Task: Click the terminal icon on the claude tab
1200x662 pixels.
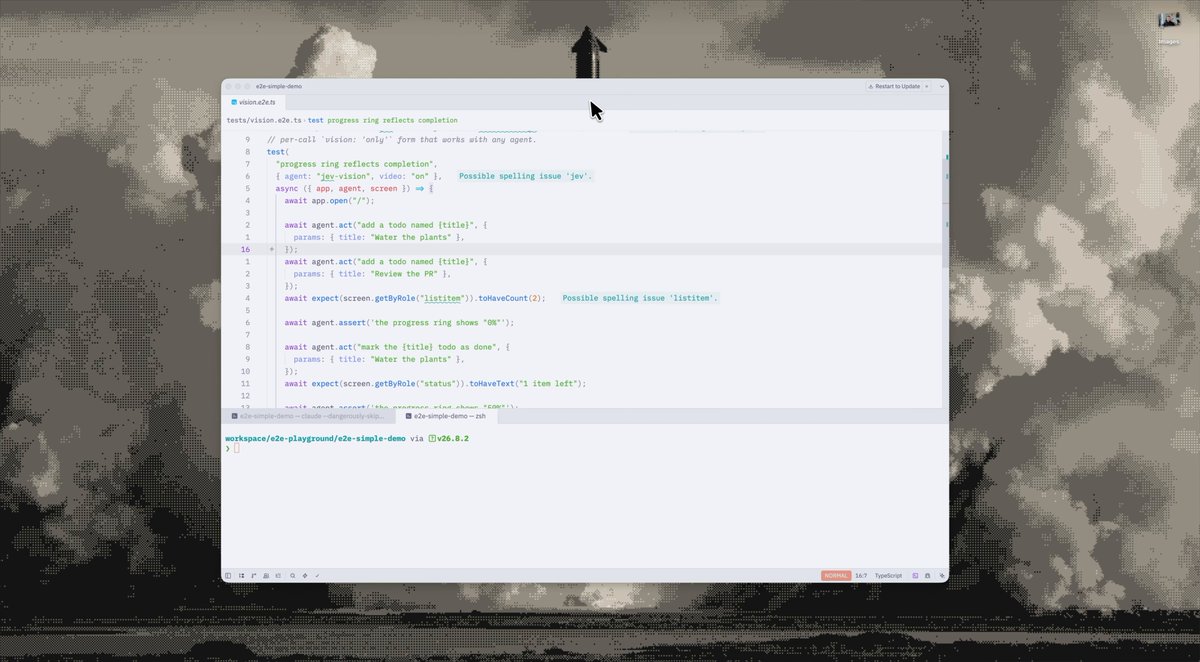Action: coord(234,415)
